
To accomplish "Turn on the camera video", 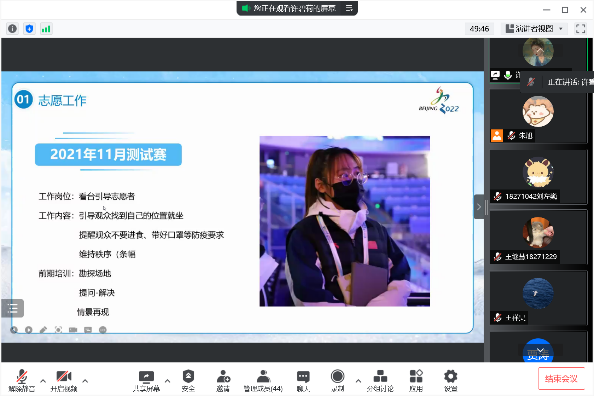I will [x=64, y=380].
